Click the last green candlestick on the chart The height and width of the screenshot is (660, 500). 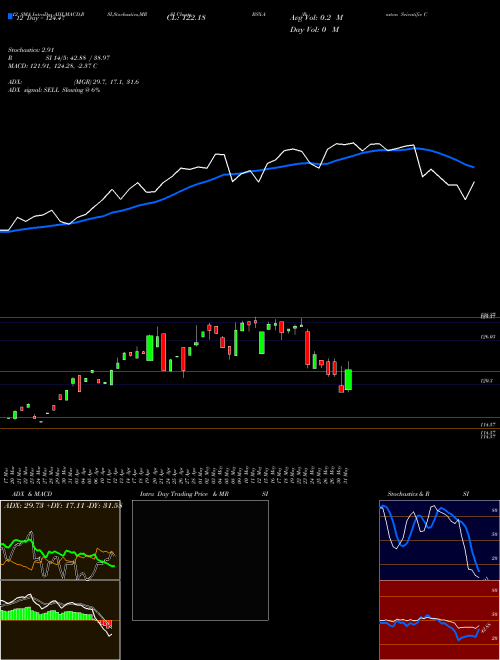pos(348,379)
